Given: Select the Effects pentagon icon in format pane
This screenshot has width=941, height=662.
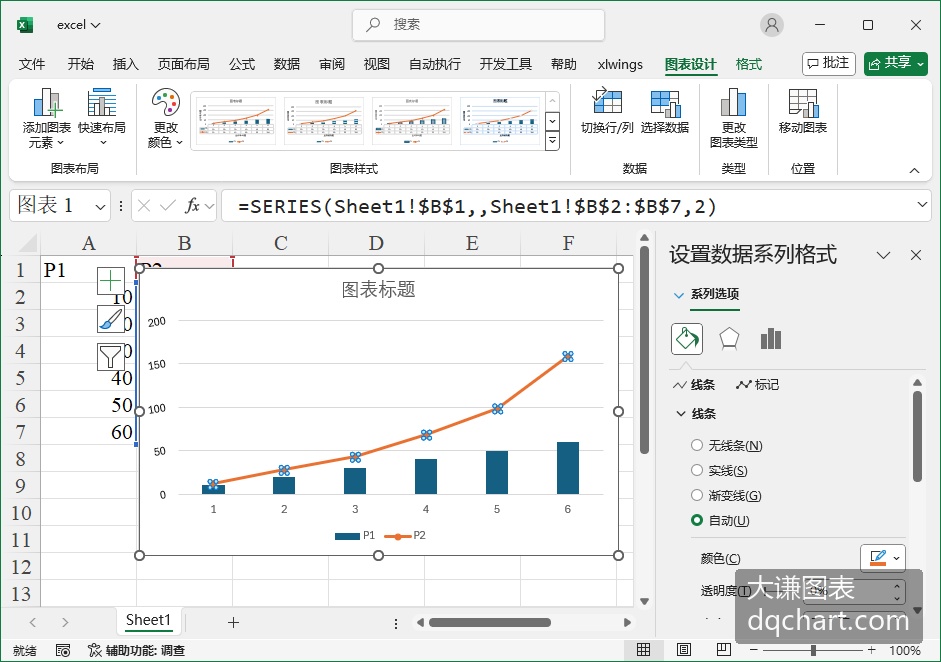Looking at the screenshot, I should (x=729, y=339).
